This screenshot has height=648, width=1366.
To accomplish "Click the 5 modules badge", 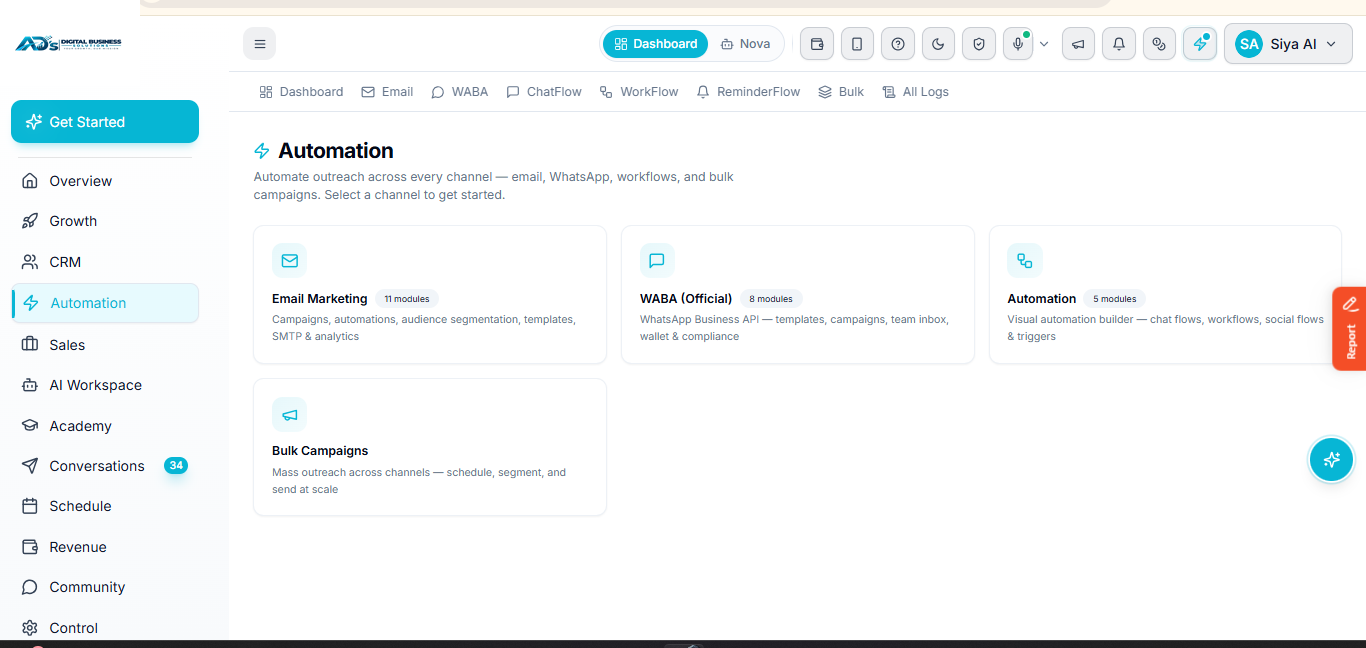I will pyautogui.click(x=1115, y=299).
